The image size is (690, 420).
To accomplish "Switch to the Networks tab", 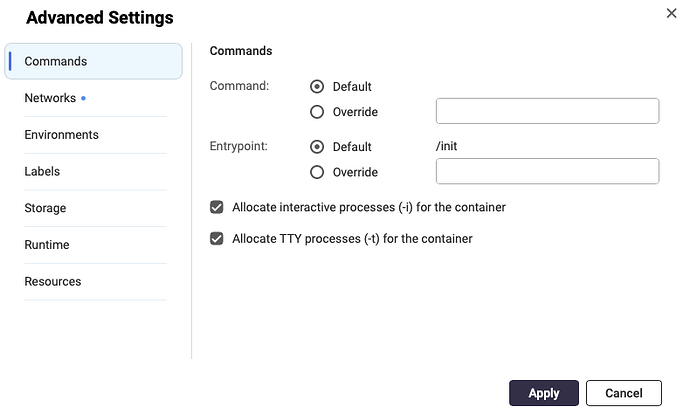I will tap(50, 98).
